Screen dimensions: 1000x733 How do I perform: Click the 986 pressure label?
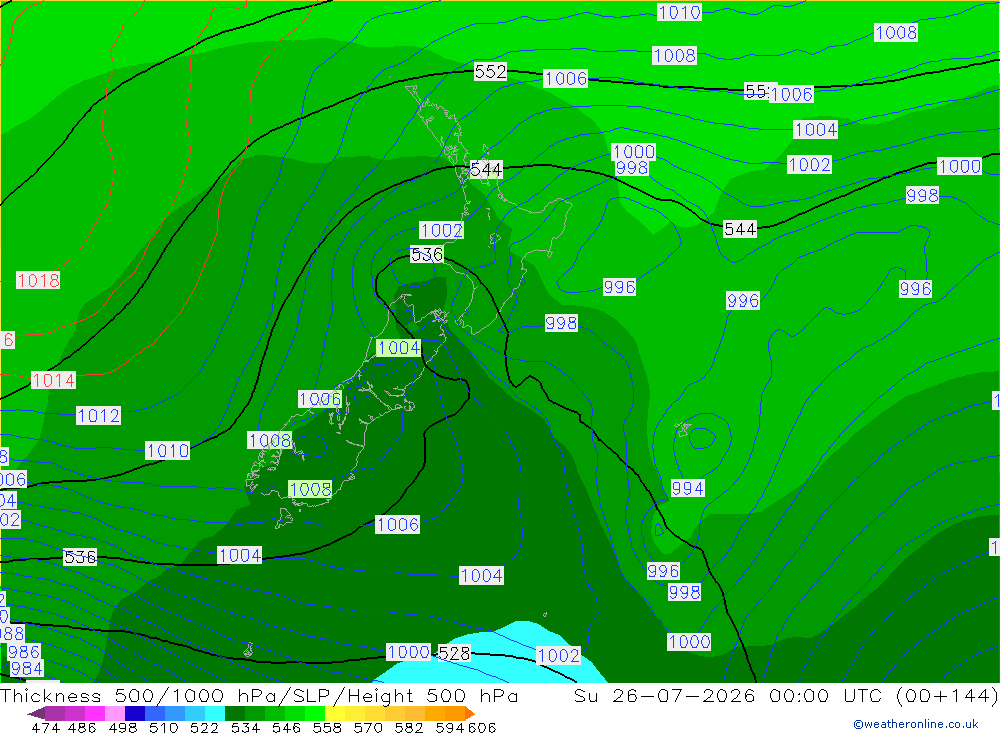24,651
